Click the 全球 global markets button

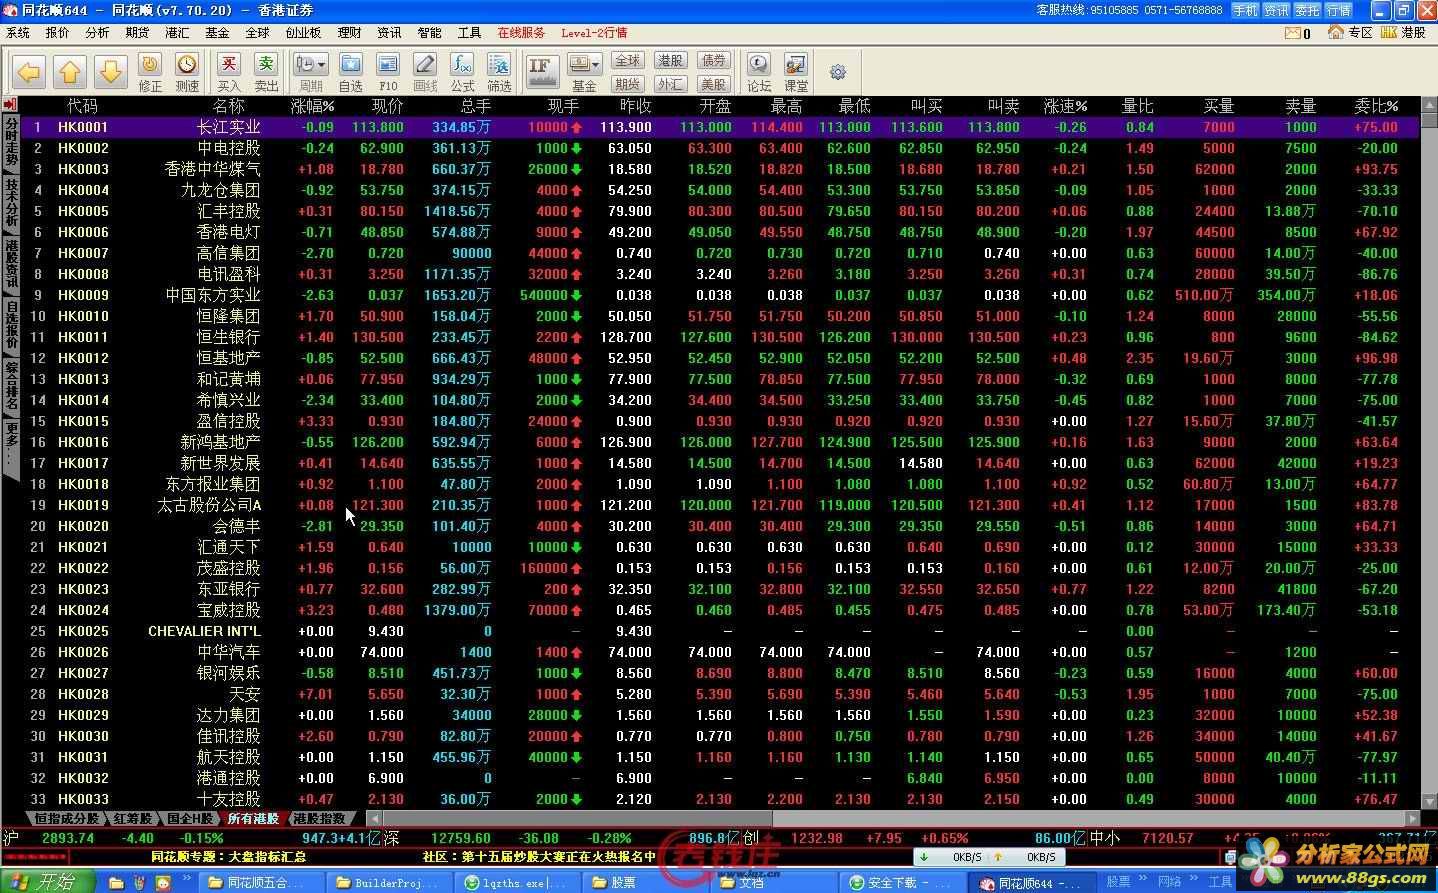pos(627,61)
